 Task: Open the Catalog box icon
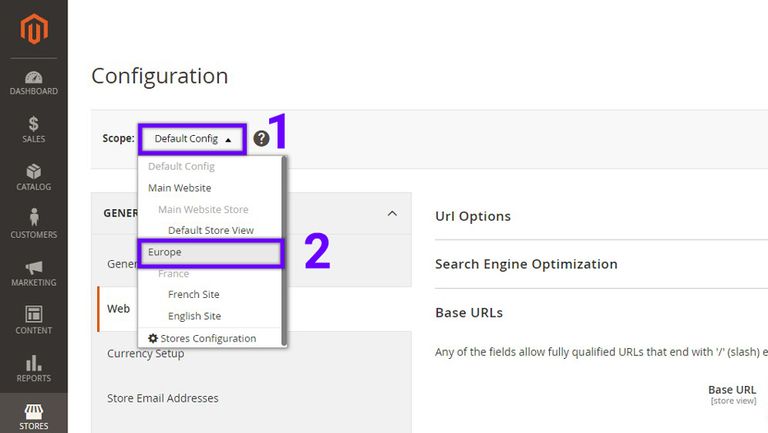(34, 171)
